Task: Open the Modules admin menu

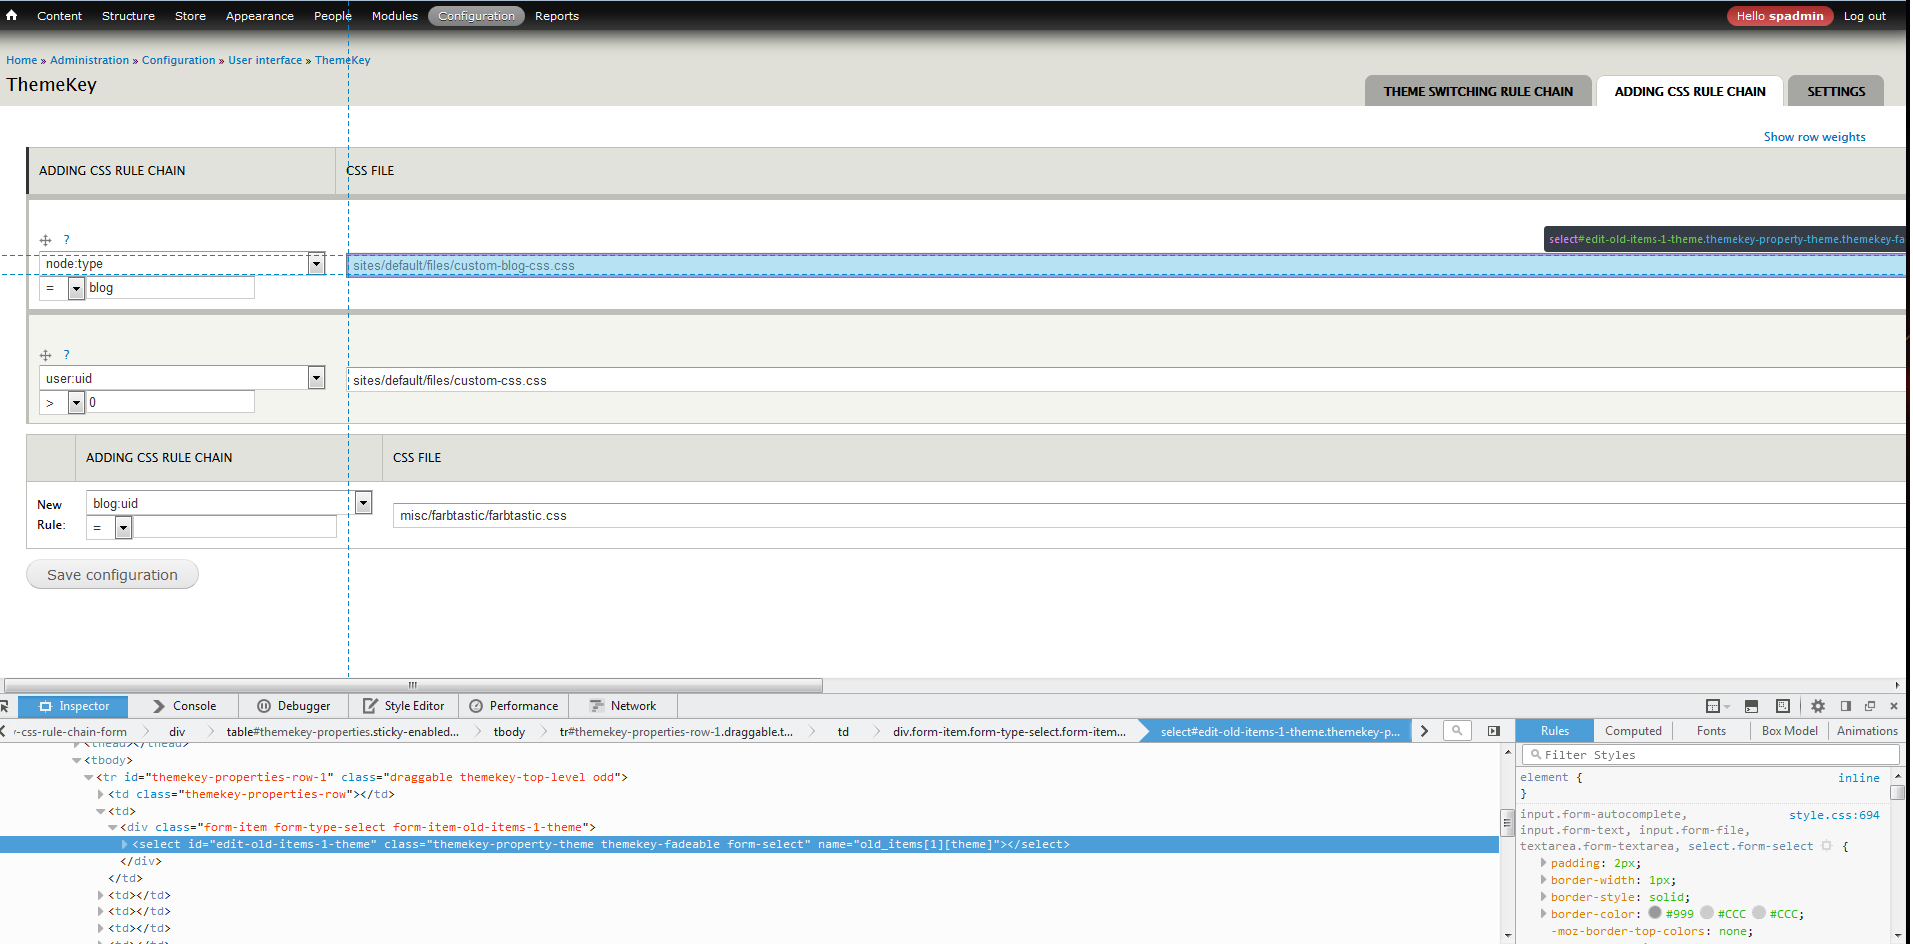Action: pyautogui.click(x=395, y=16)
